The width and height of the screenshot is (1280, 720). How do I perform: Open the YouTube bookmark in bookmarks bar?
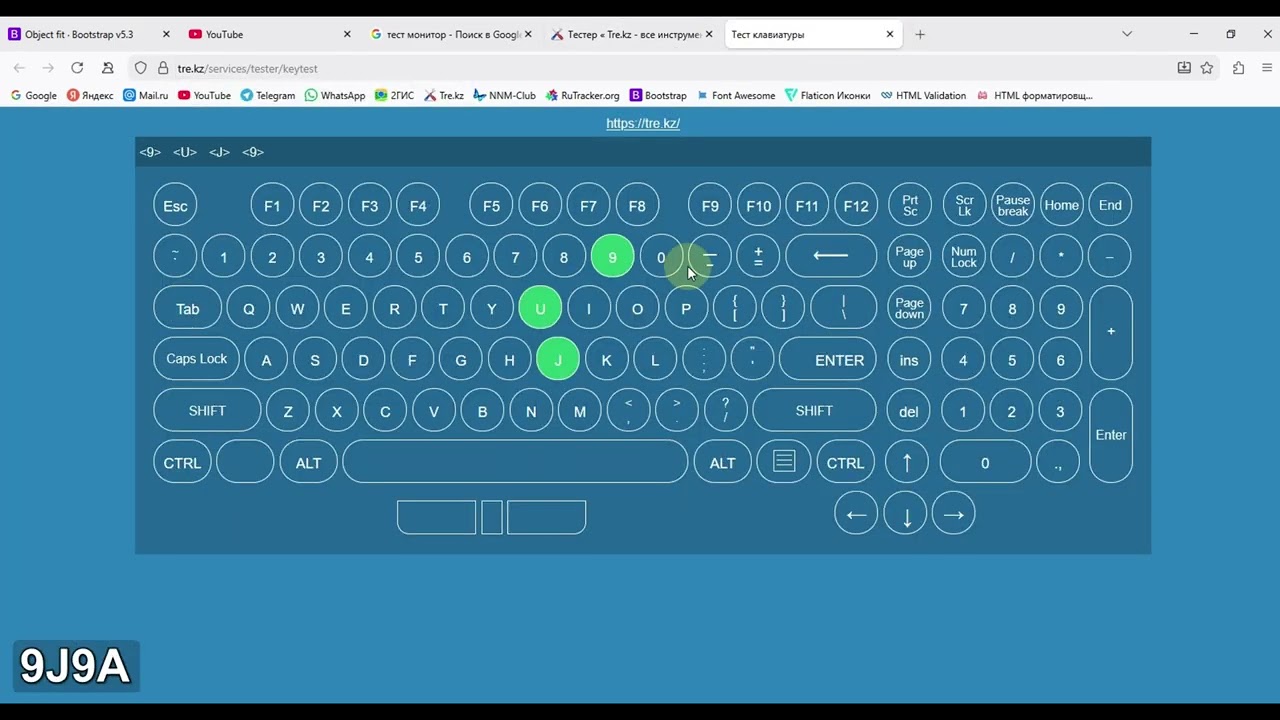pyautogui.click(x=204, y=95)
